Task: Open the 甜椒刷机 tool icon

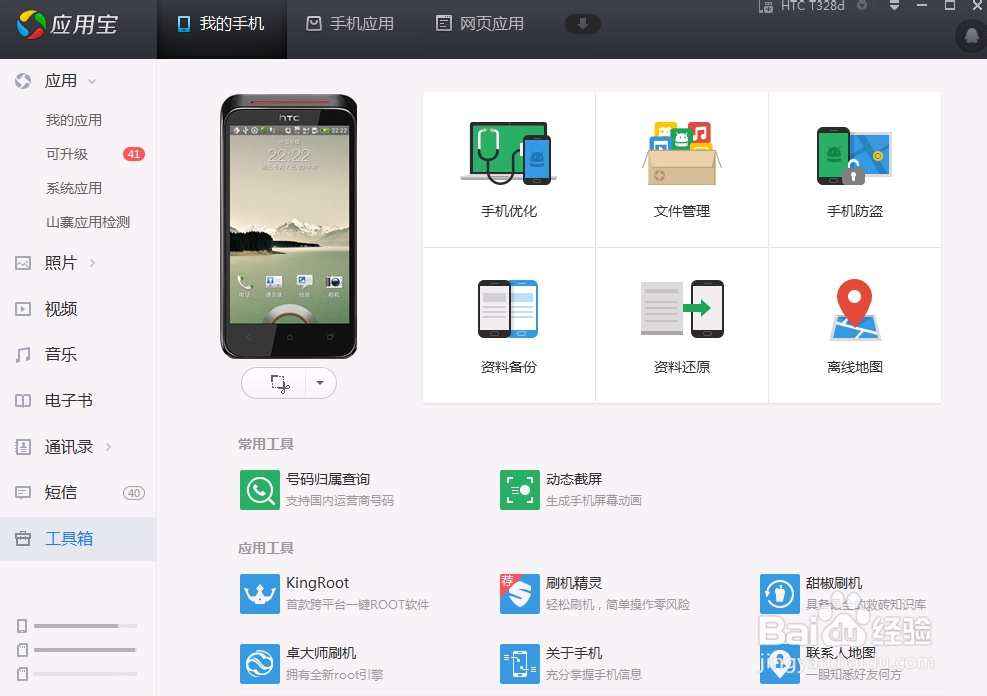Action: click(x=779, y=593)
